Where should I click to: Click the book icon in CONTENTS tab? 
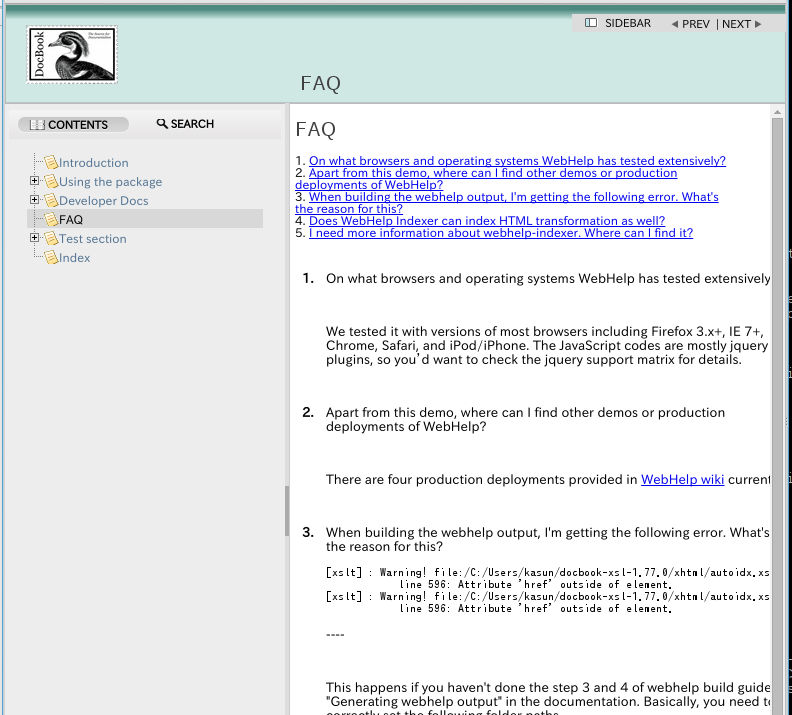37,125
